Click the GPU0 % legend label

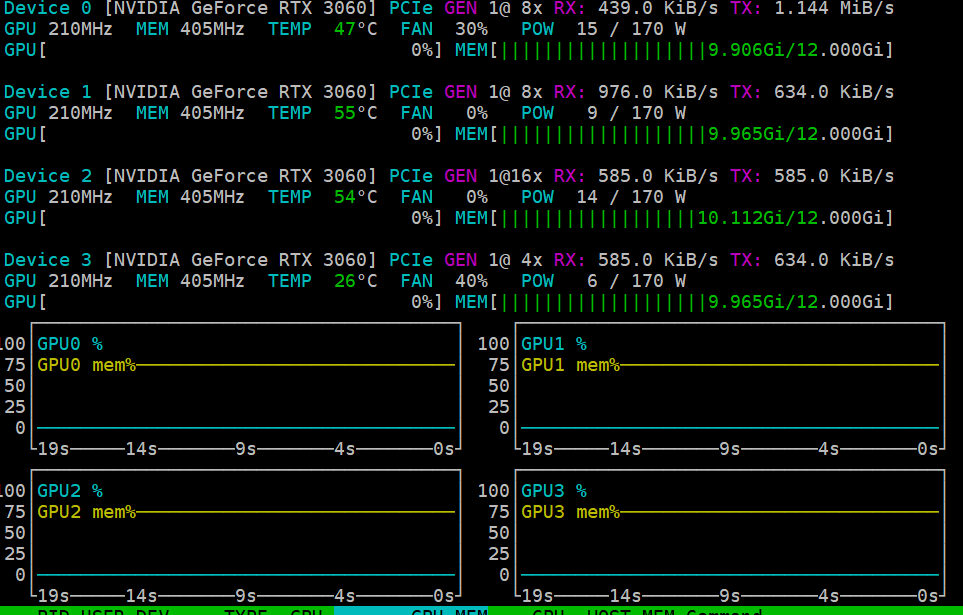pos(70,344)
